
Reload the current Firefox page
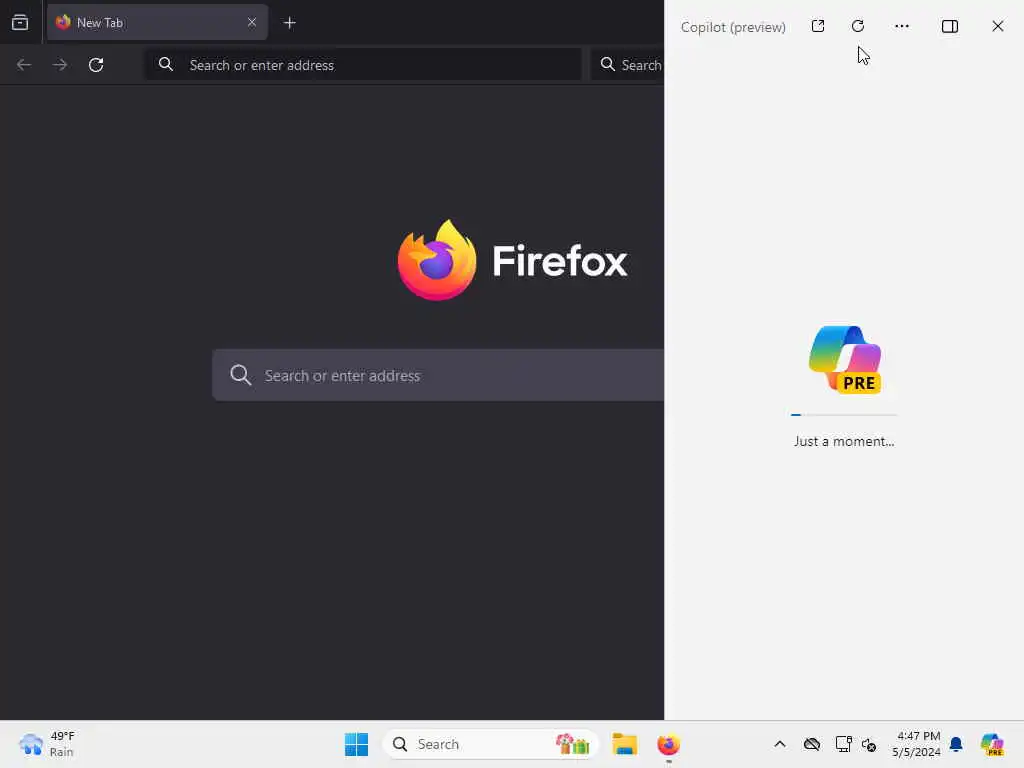tap(96, 65)
